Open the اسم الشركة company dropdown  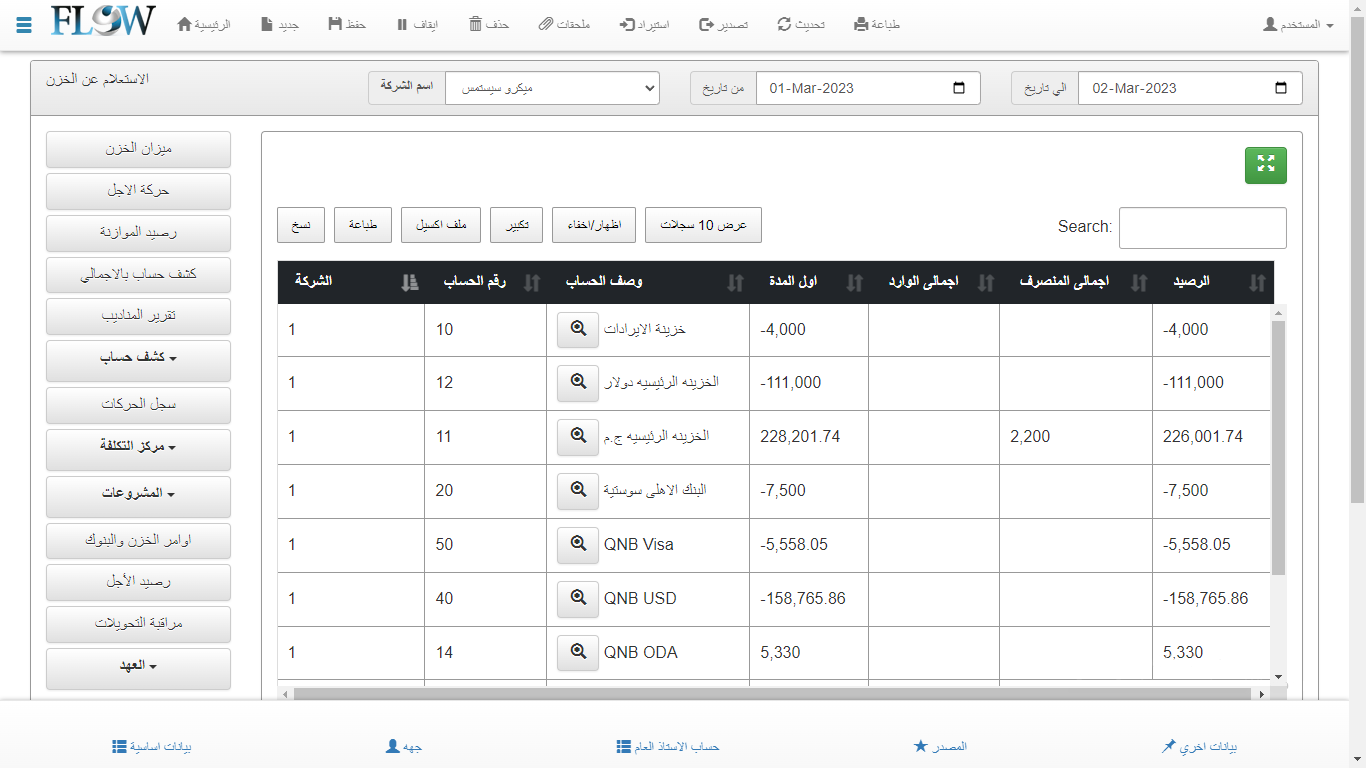(x=552, y=88)
